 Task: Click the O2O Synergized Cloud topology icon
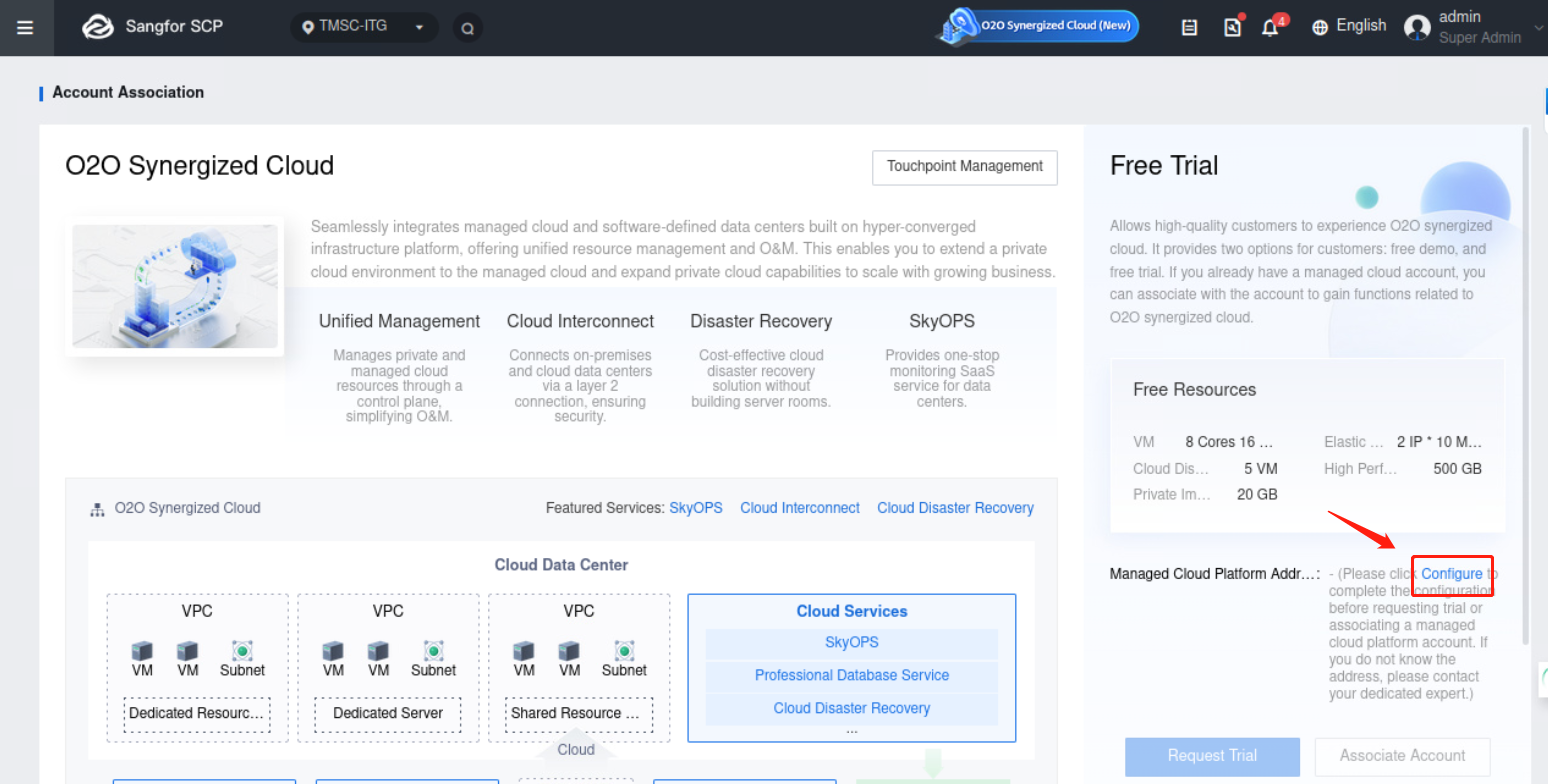98,509
